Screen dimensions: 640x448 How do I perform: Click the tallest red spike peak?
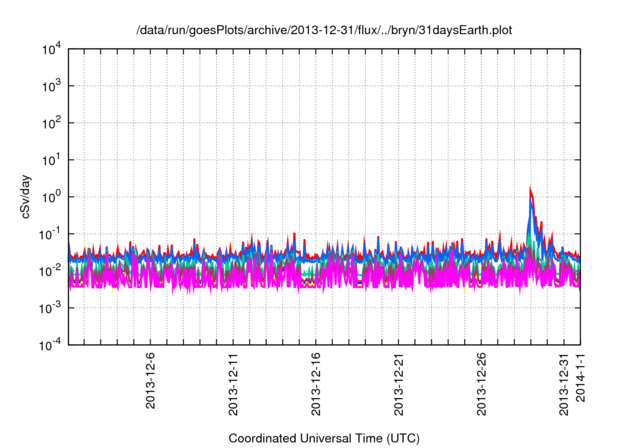coord(530,189)
